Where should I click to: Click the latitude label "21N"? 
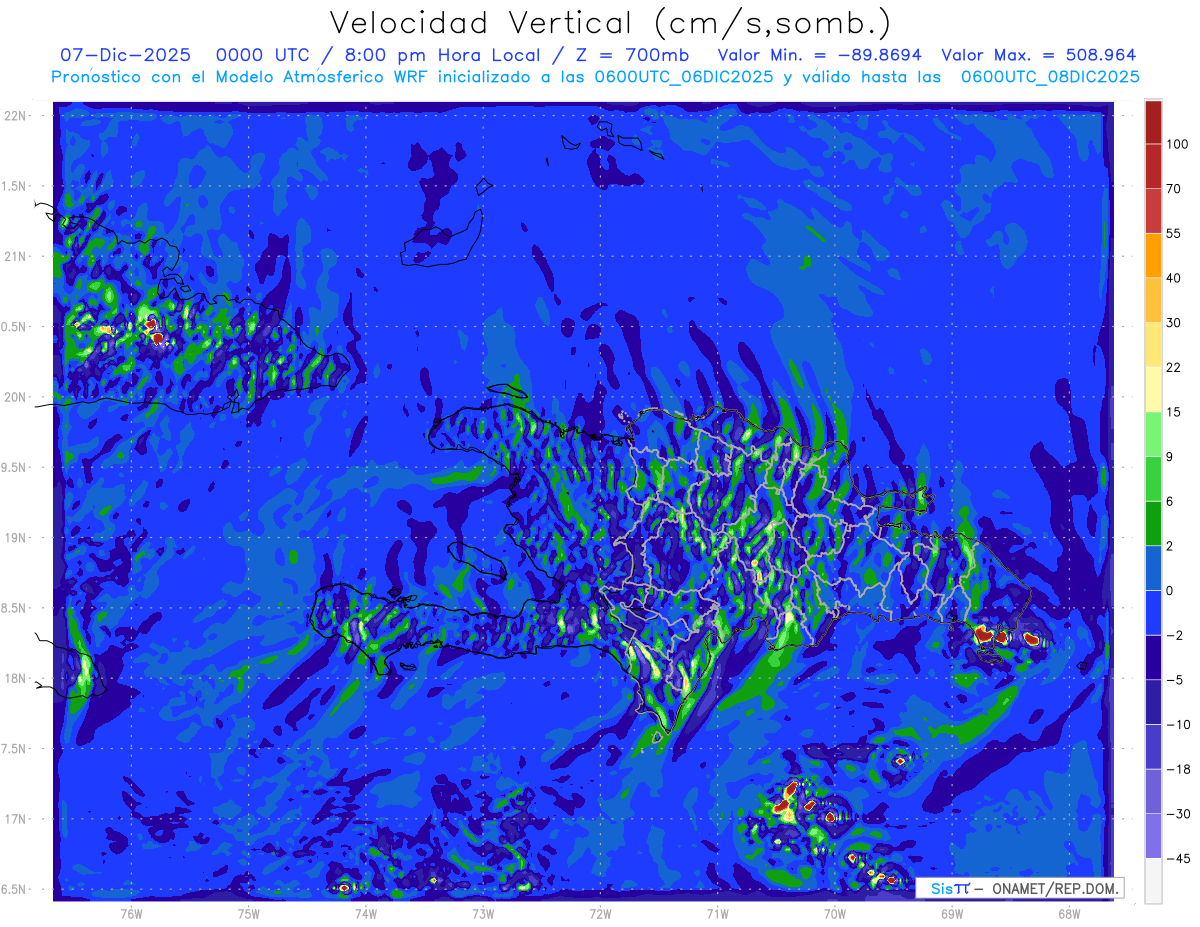coord(17,256)
